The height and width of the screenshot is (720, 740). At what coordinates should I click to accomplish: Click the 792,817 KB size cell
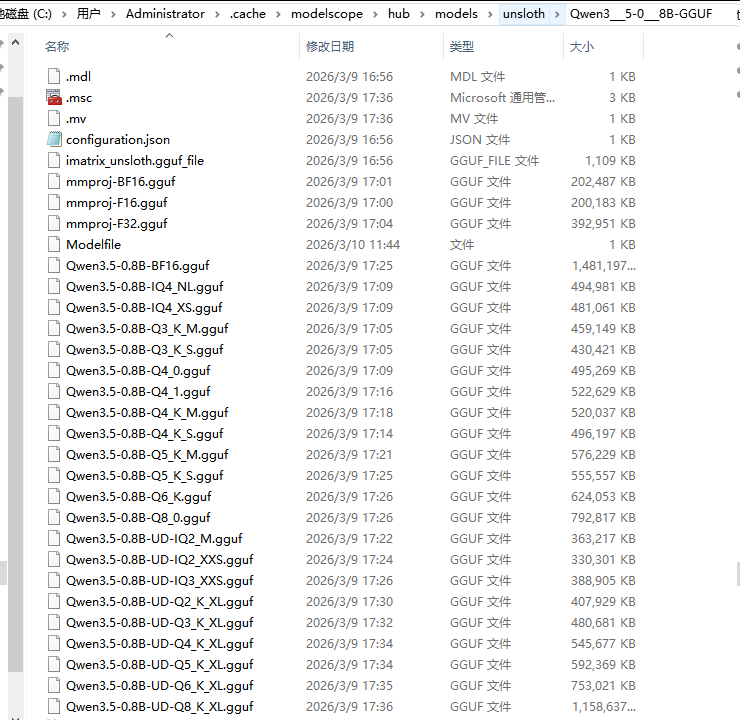pyautogui.click(x=603, y=517)
